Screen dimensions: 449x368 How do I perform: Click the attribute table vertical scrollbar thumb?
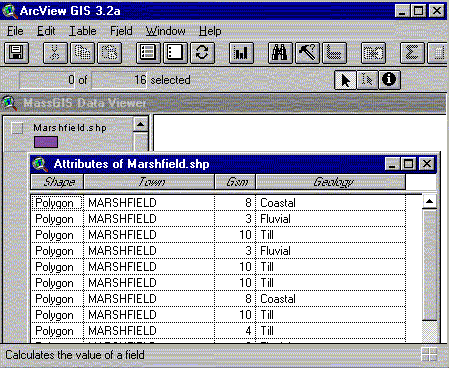click(430, 265)
